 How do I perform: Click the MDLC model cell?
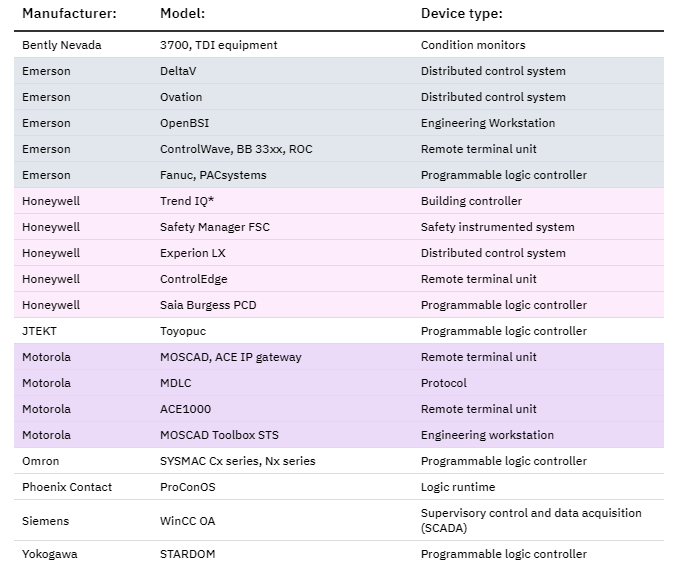point(176,383)
